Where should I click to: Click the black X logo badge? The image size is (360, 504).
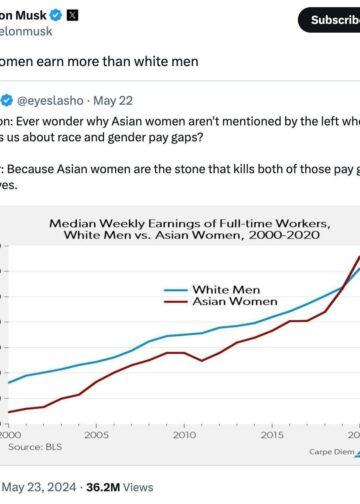pyautogui.click(x=73, y=15)
